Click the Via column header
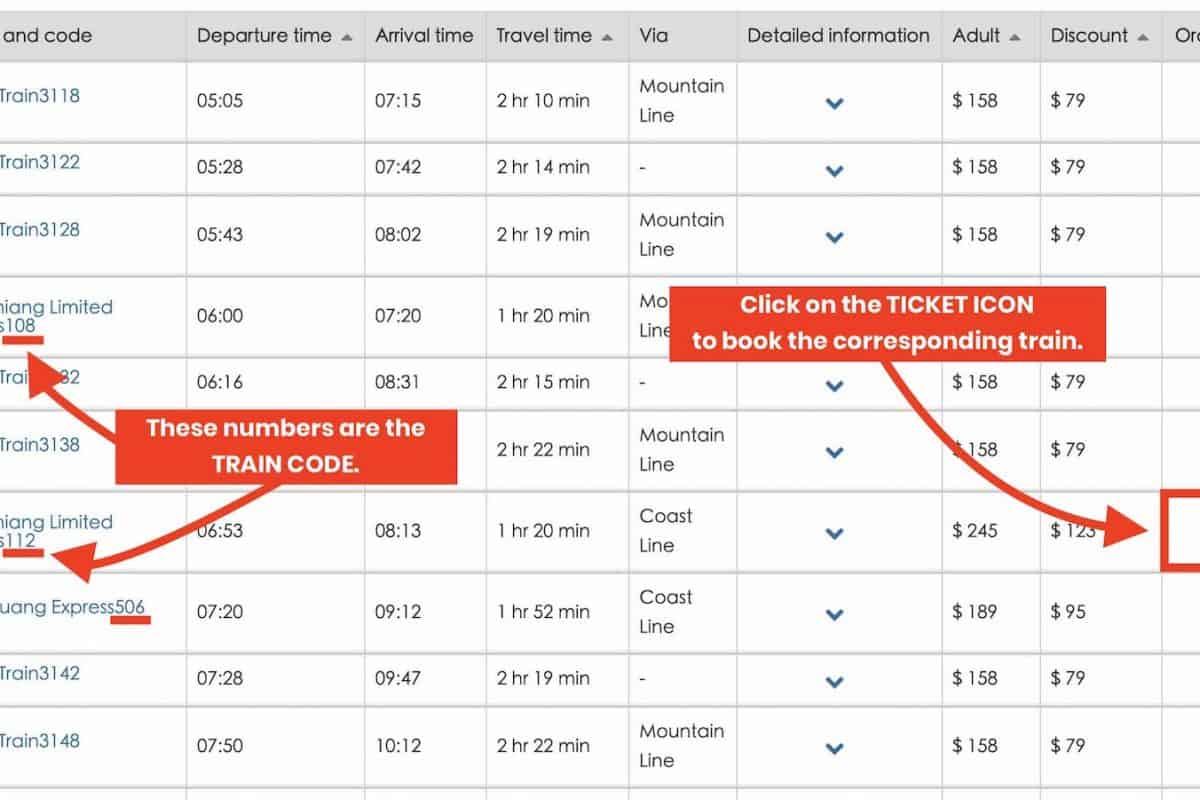The image size is (1200, 800). pyautogui.click(x=654, y=36)
